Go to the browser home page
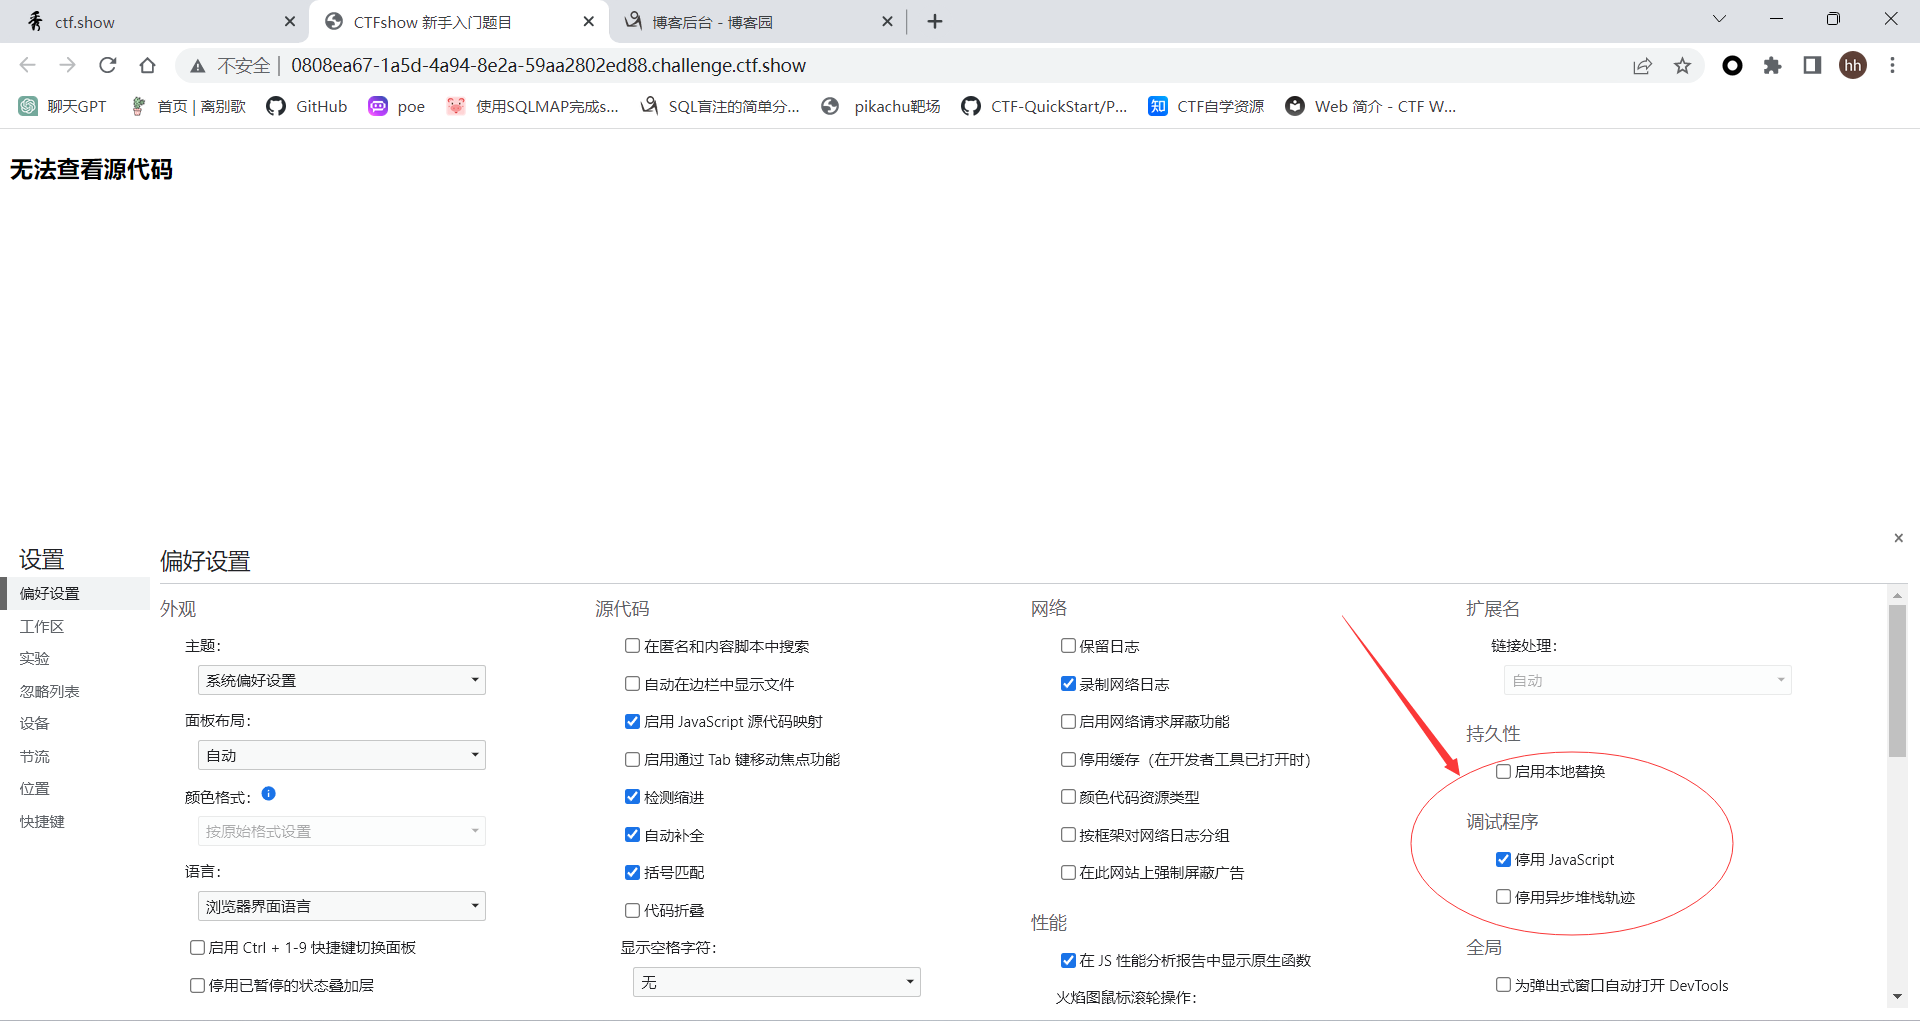1920x1021 pixels. pos(148,65)
